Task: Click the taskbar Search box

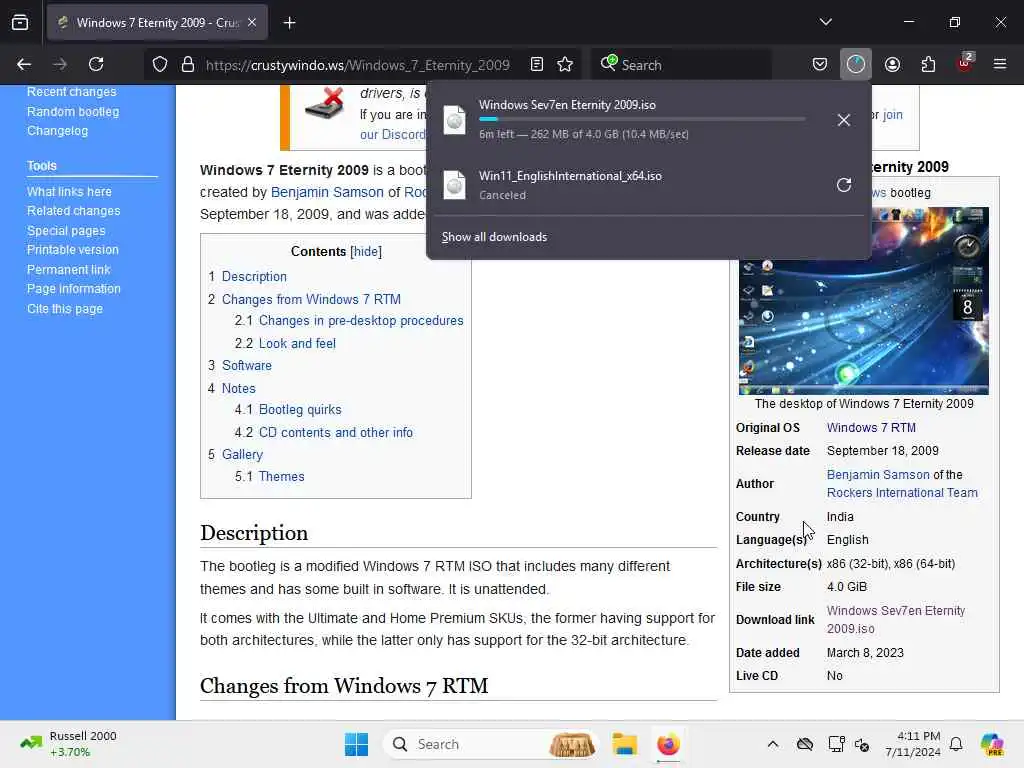Action: (x=491, y=744)
